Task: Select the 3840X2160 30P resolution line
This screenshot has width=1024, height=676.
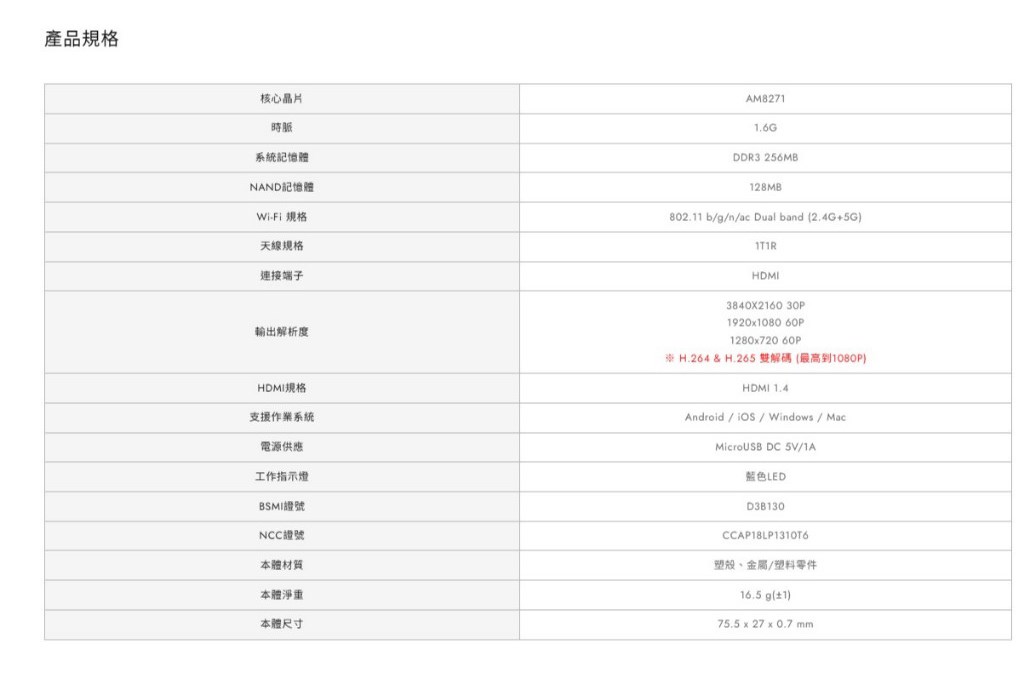Action: tap(765, 304)
